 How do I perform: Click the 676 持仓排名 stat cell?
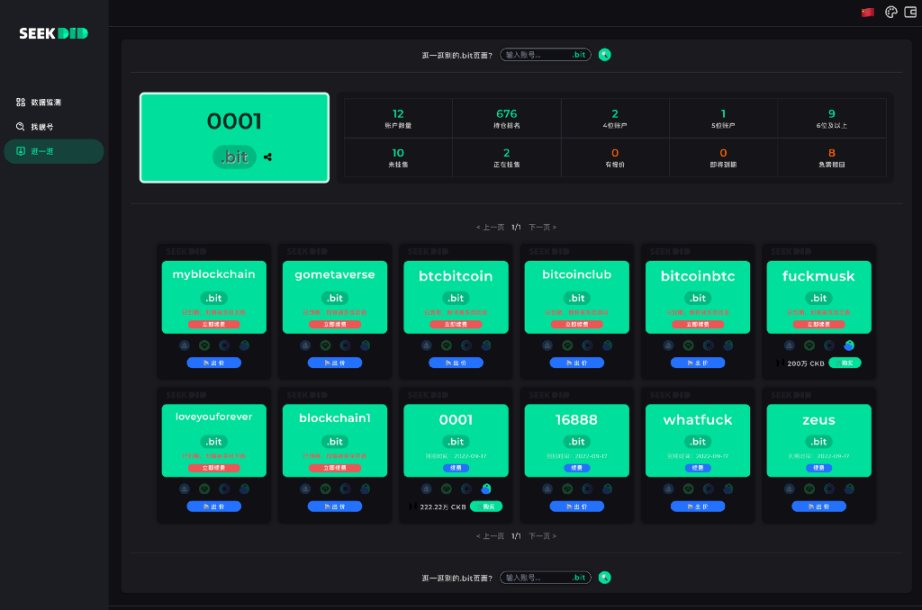[507, 118]
